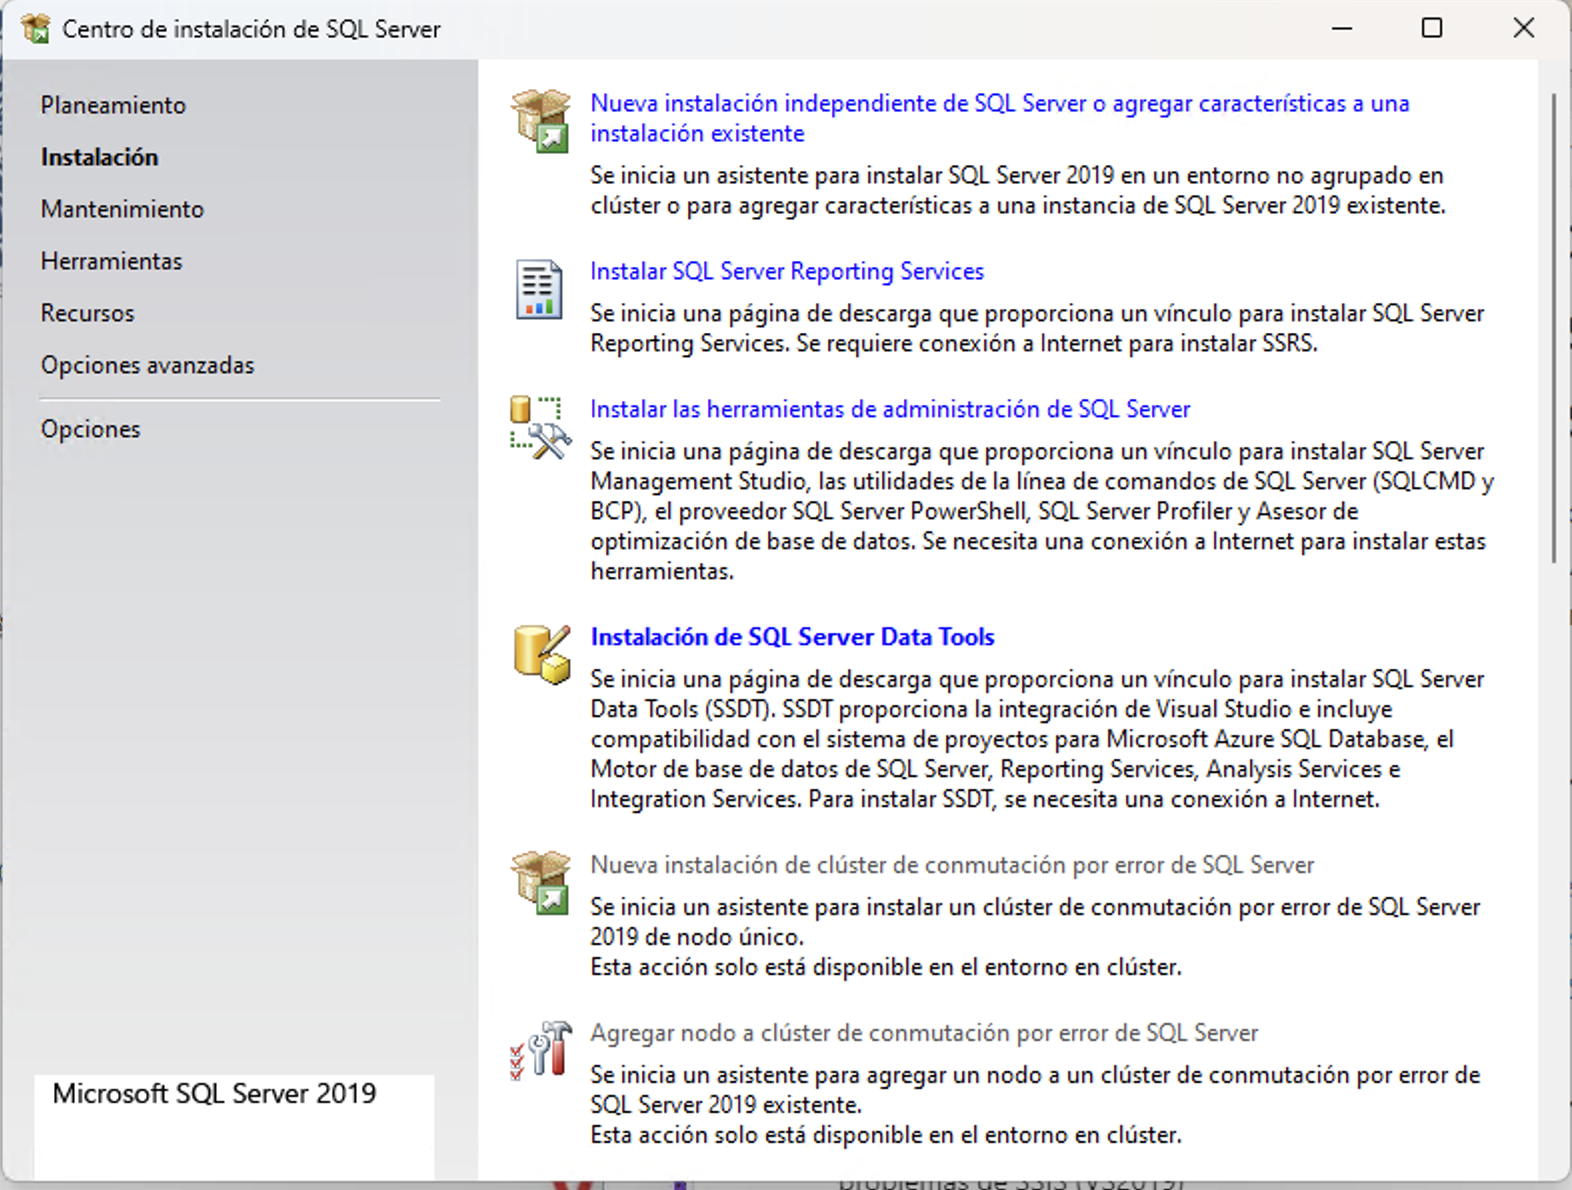This screenshot has height=1190, width=1572.
Task: Click the SQL Server Data Tools database icon
Action: (542, 655)
